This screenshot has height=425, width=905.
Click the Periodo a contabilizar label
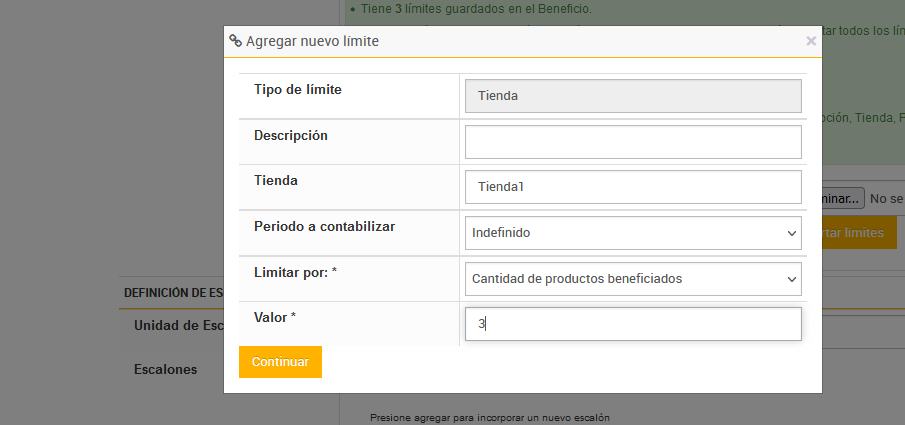[x=324, y=227]
